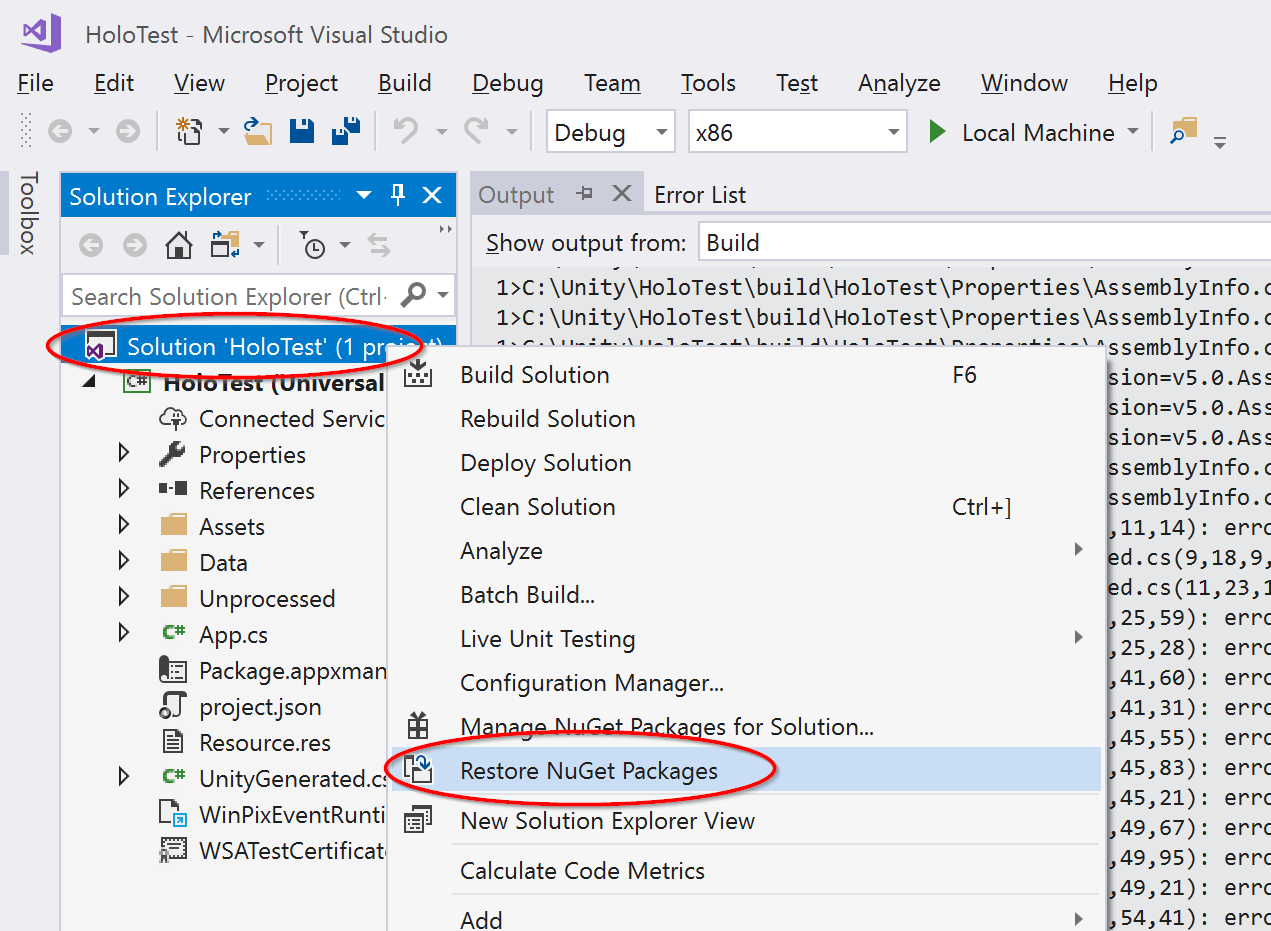The height and width of the screenshot is (931, 1271).
Task: Open the Solution Explorer window options arrow
Action: pyautogui.click(x=364, y=195)
